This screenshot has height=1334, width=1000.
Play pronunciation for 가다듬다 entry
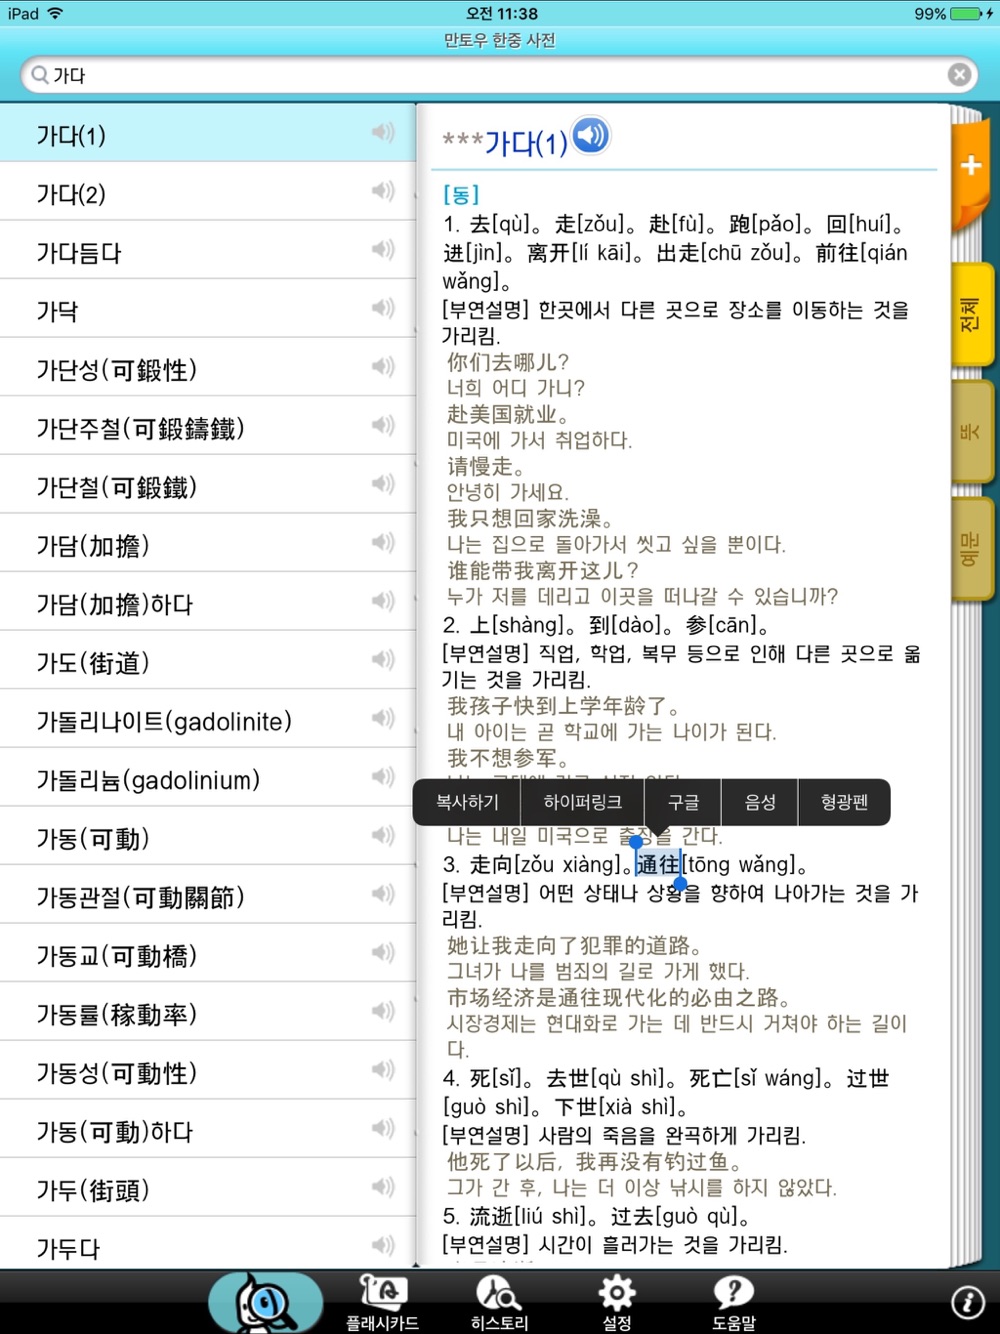(383, 250)
